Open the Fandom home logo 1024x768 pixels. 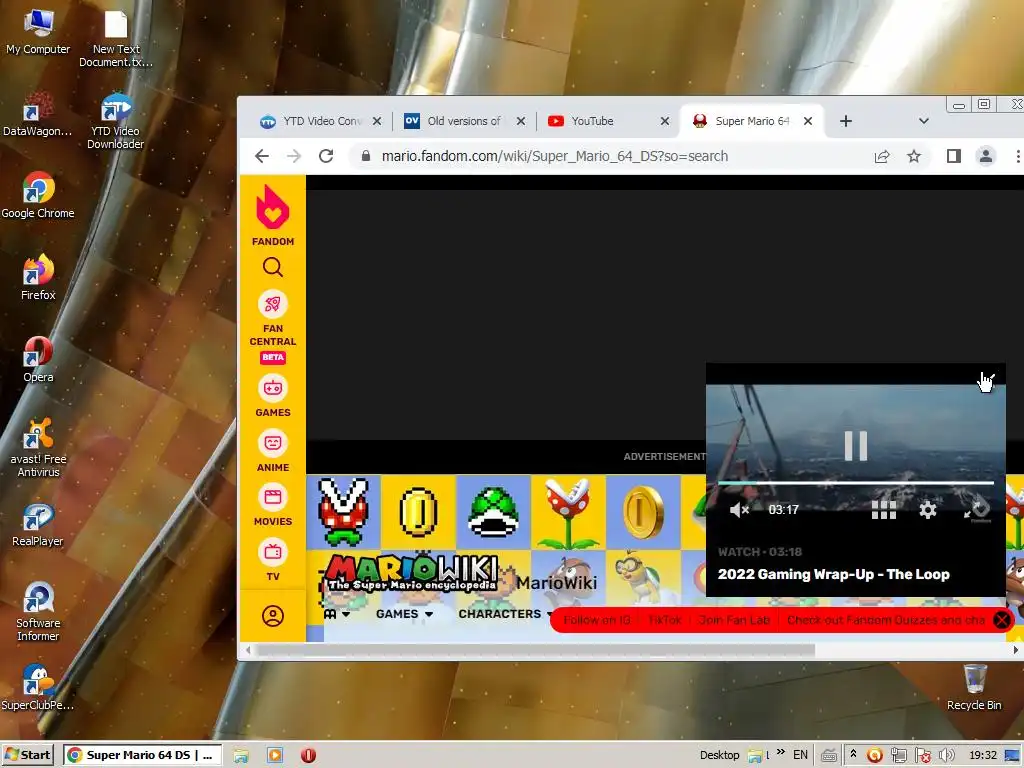(x=272, y=216)
